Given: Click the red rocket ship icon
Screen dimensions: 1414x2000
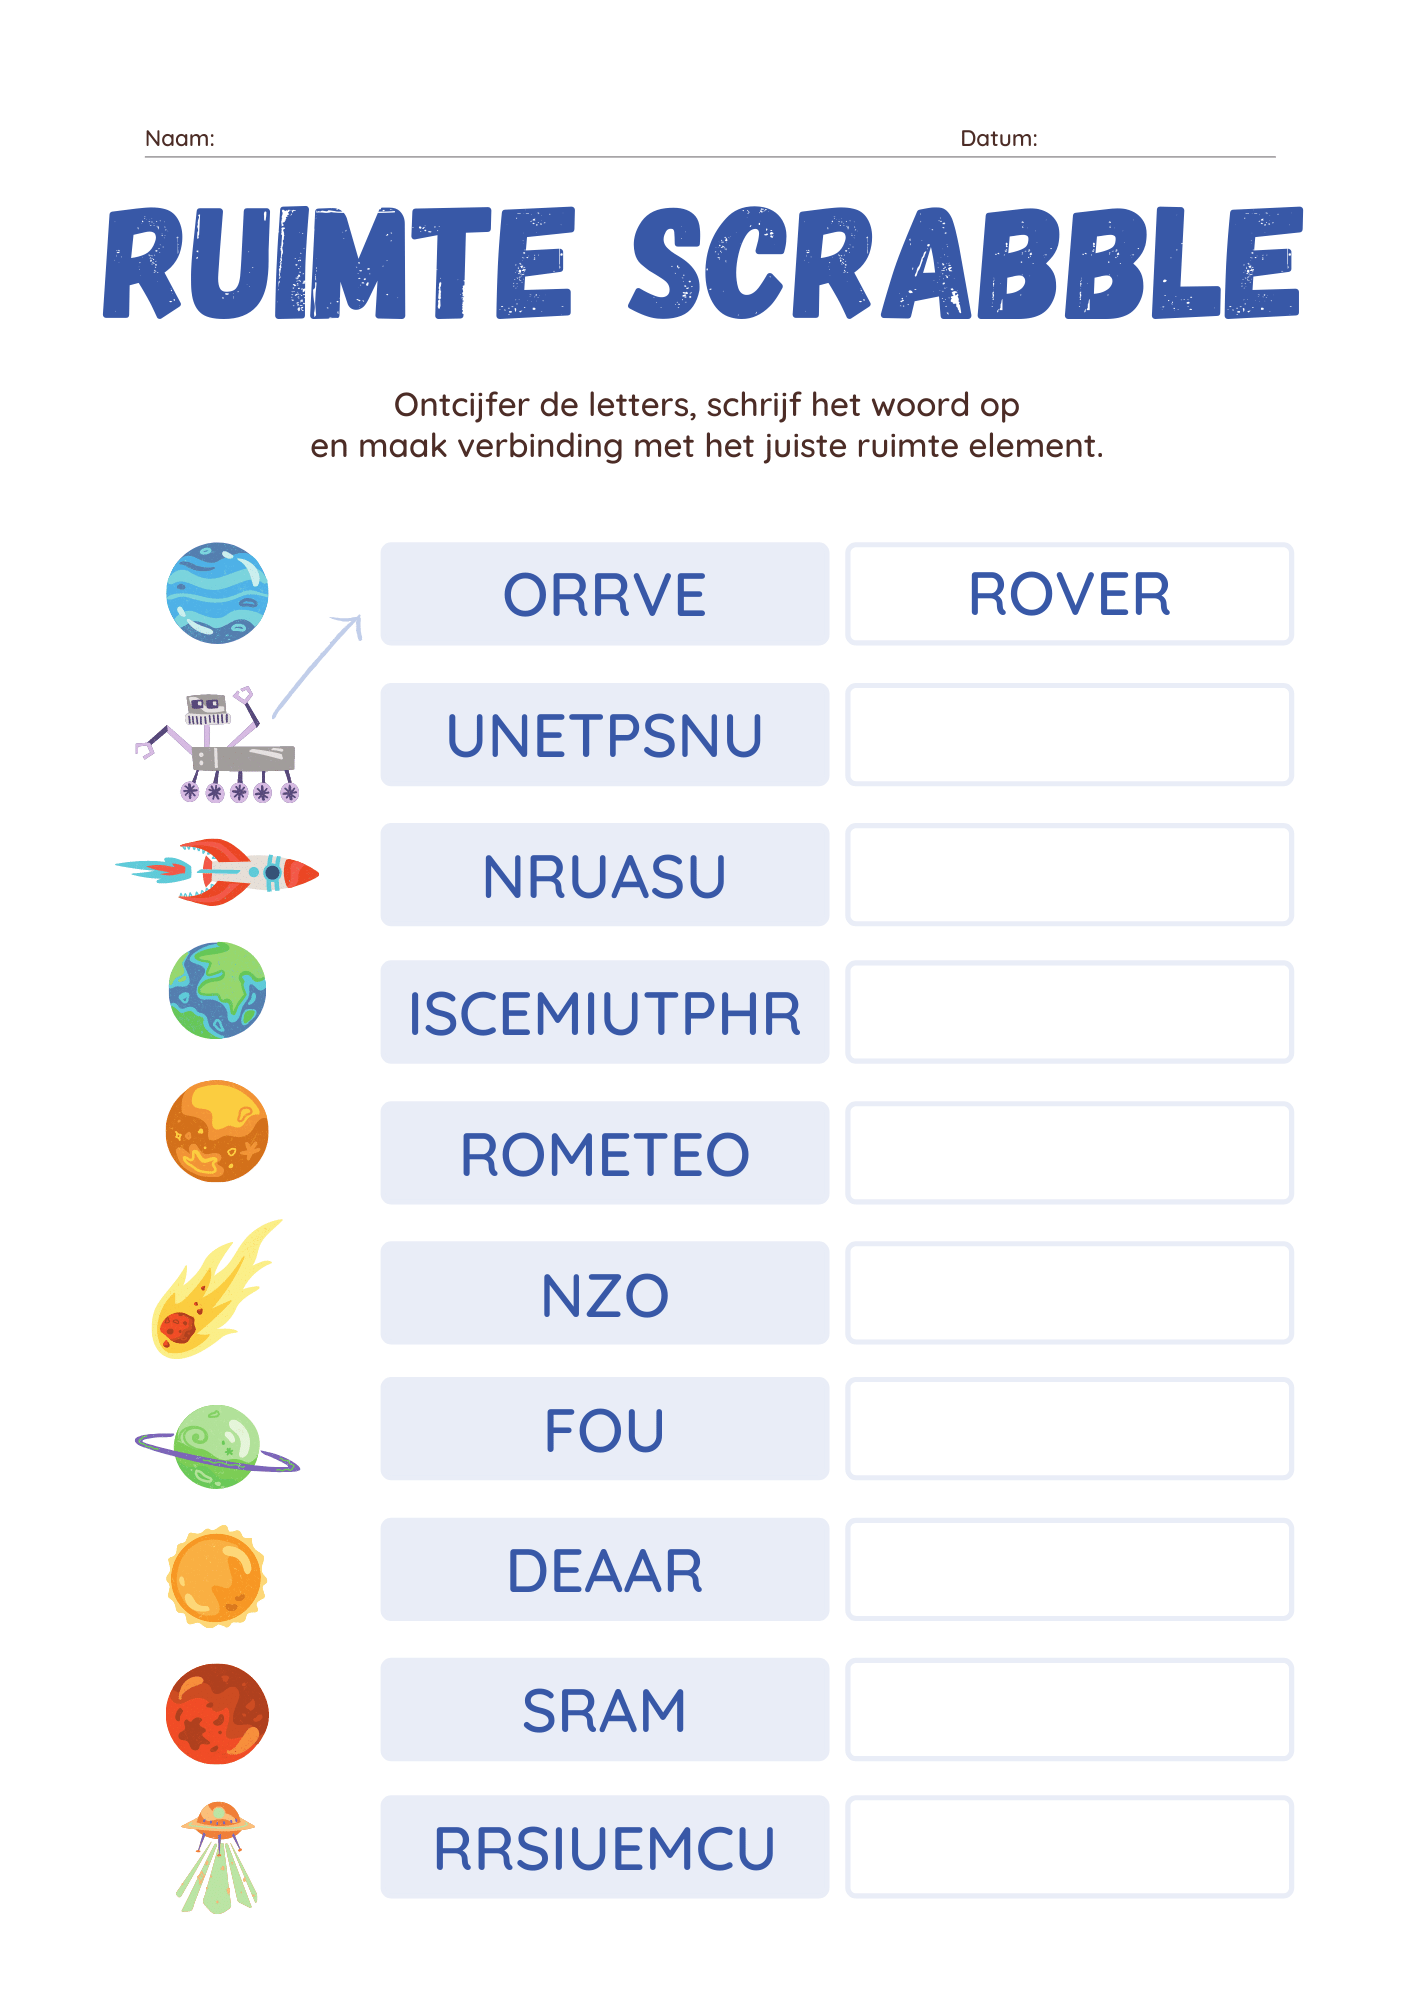Looking at the screenshot, I should (217, 873).
